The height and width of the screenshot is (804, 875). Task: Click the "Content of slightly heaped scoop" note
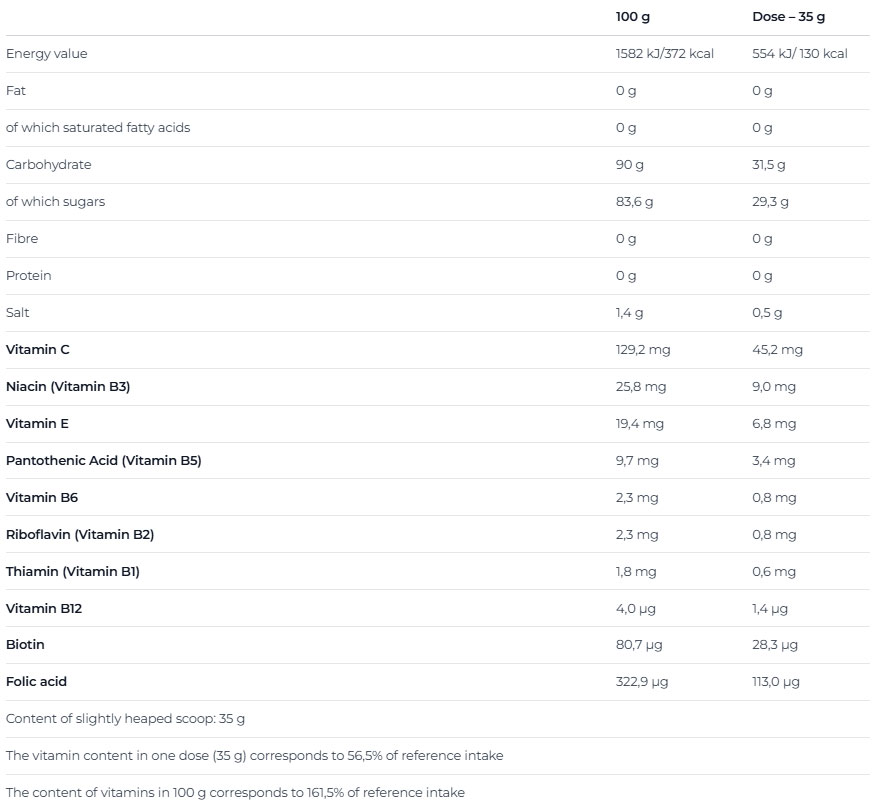coord(125,719)
